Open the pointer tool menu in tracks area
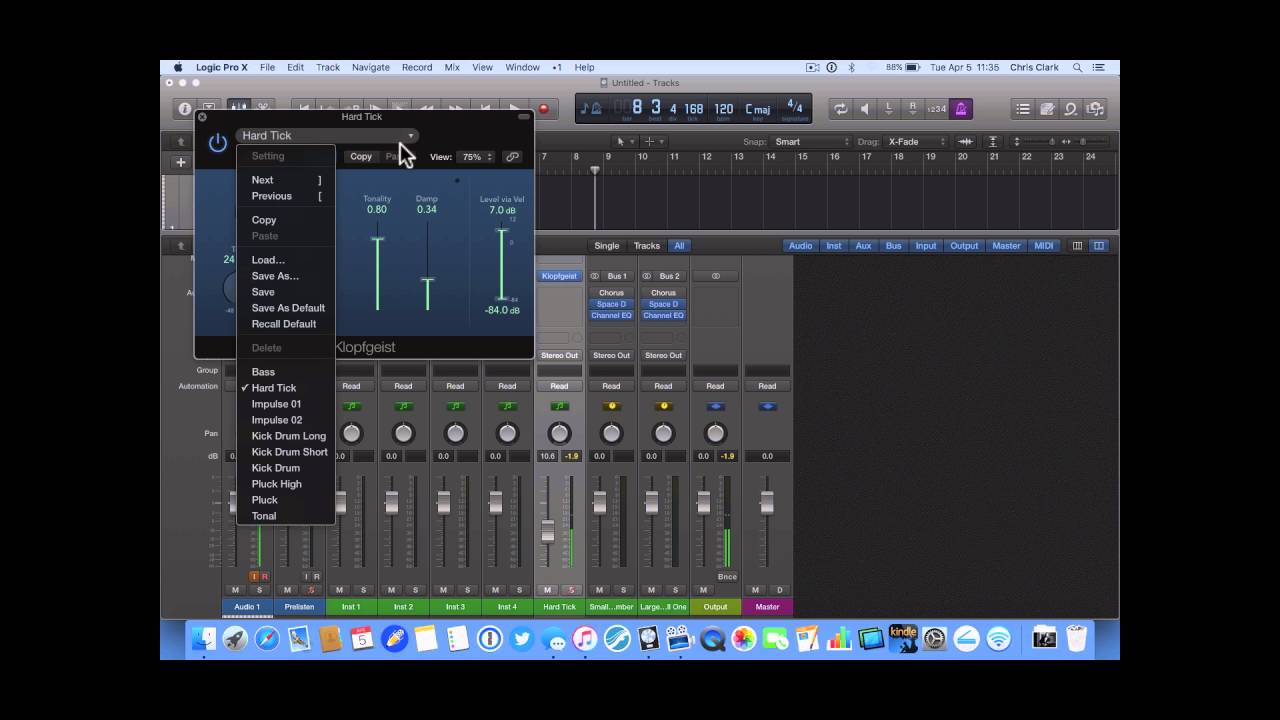The height and width of the screenshot is (720, 1280). 623,142
